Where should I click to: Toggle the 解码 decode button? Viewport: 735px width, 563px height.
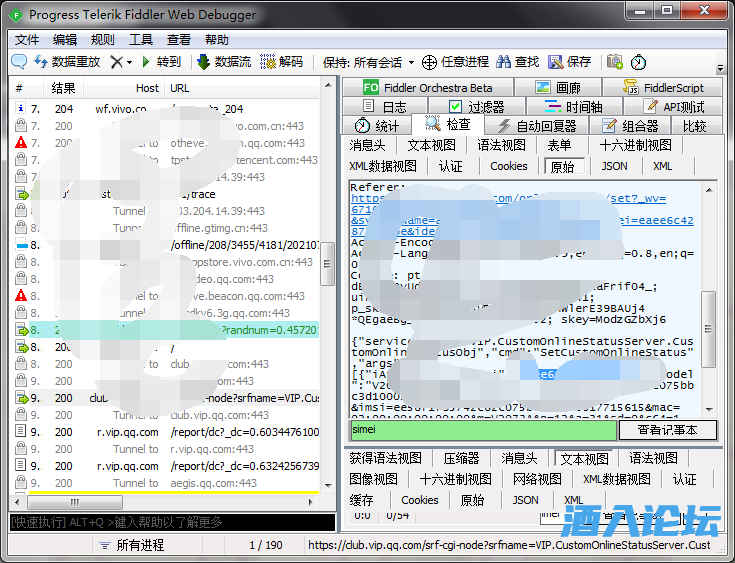[x=282, y=61]
